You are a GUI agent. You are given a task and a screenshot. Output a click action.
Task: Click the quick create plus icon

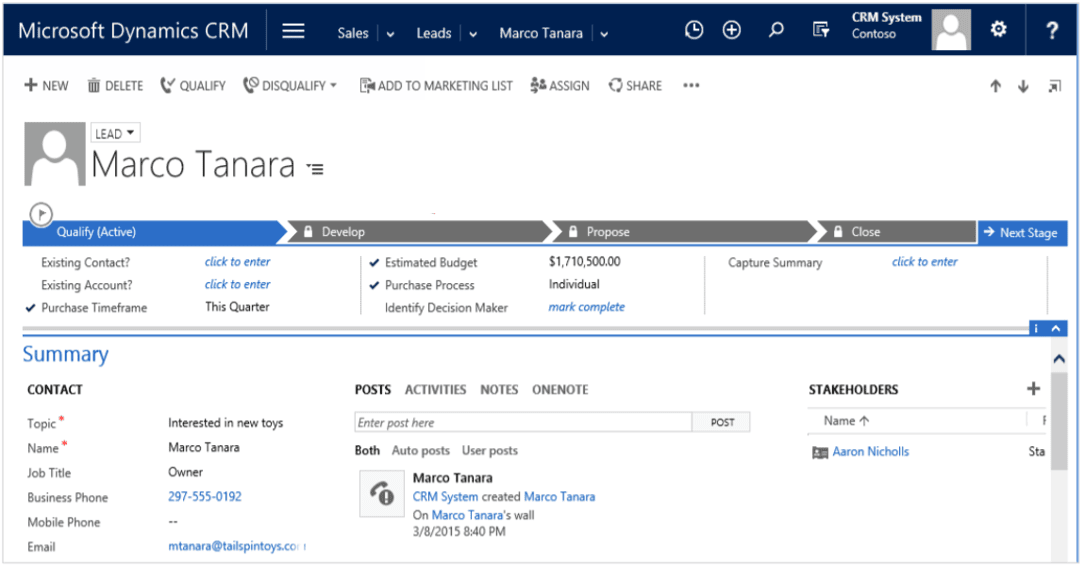[x=731, y=30]
